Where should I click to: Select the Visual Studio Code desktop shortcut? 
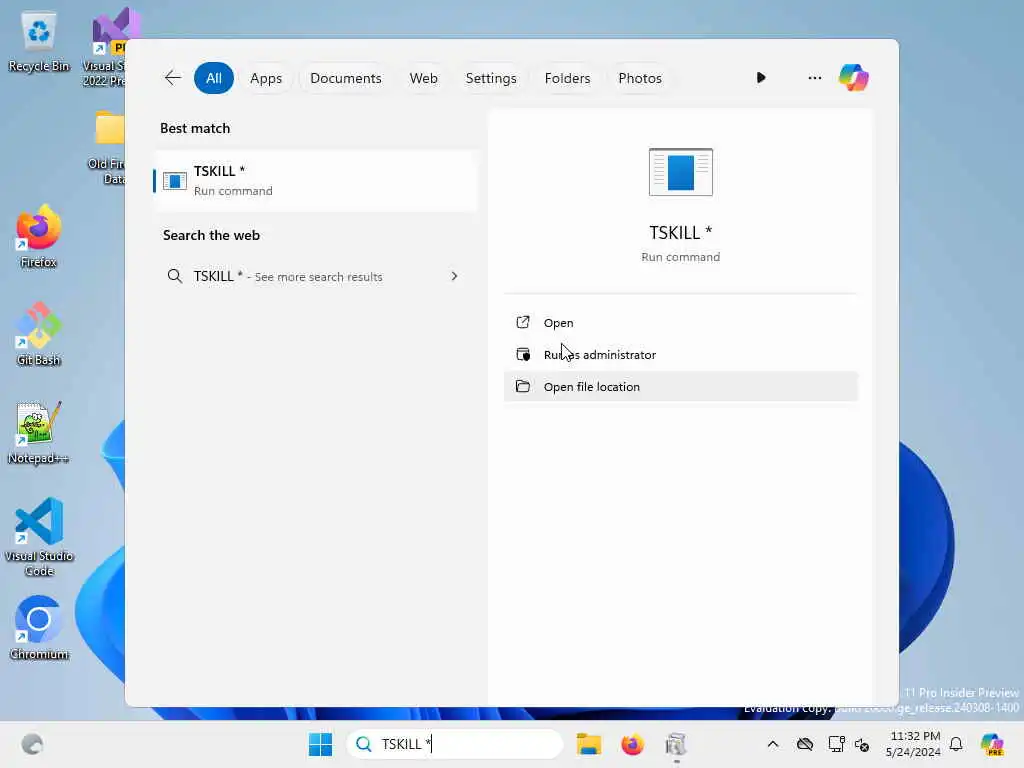pos(39,537)
